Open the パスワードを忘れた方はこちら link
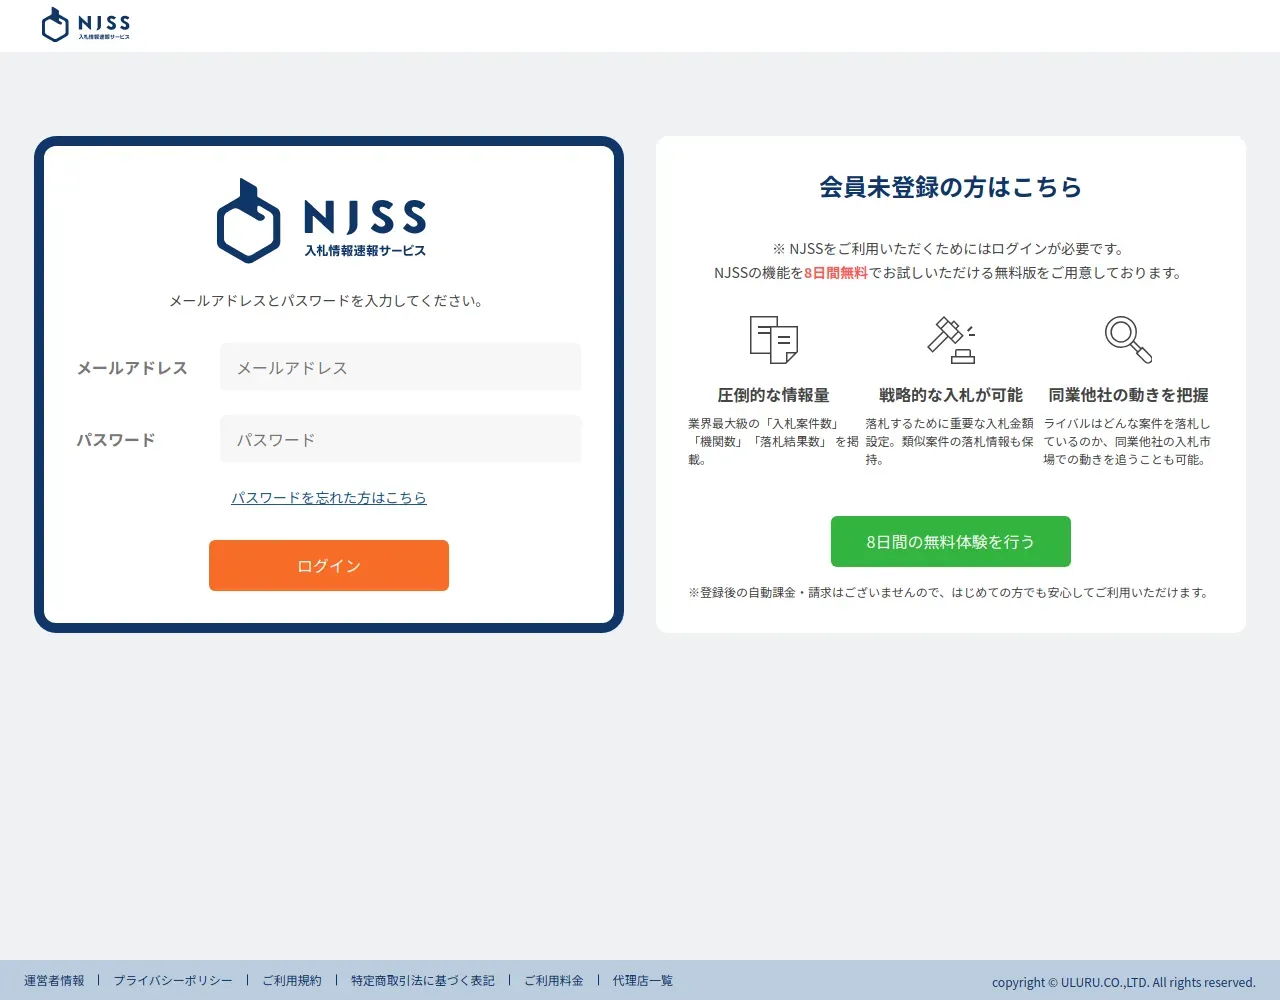 click(x=329, y=498)
